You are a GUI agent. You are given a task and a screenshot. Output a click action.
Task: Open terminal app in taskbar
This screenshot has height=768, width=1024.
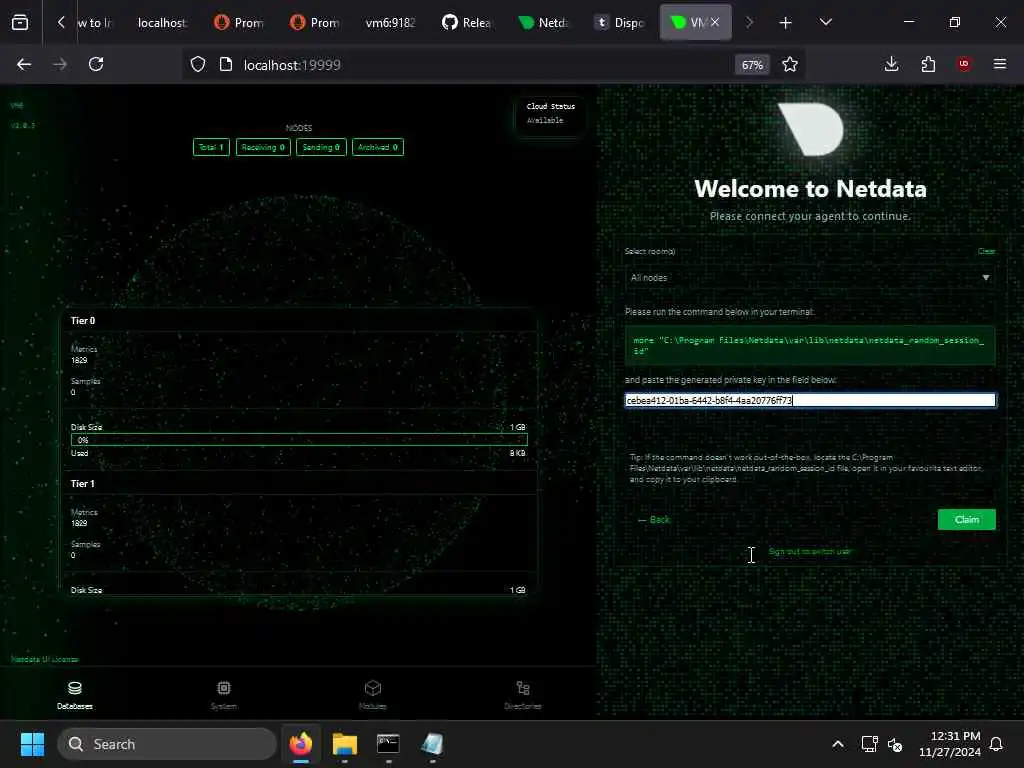tap(388, 744)
